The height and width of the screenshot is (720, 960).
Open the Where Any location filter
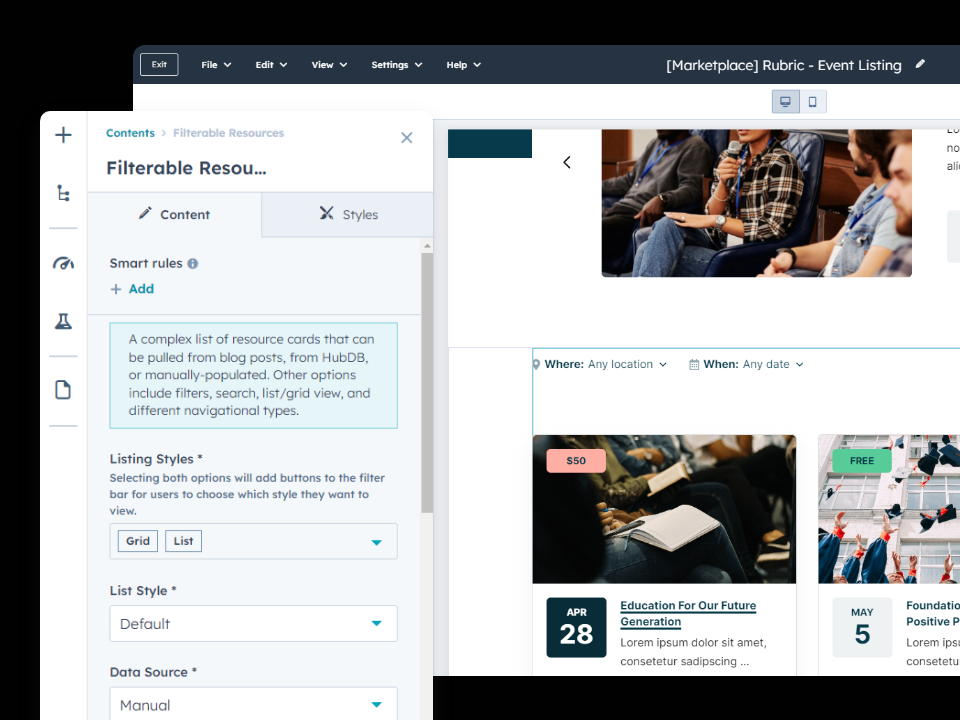coord(600,365)
